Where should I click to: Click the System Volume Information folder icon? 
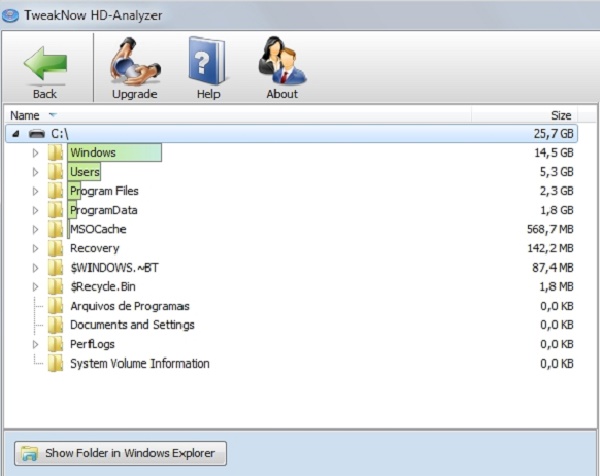(55, 363)
